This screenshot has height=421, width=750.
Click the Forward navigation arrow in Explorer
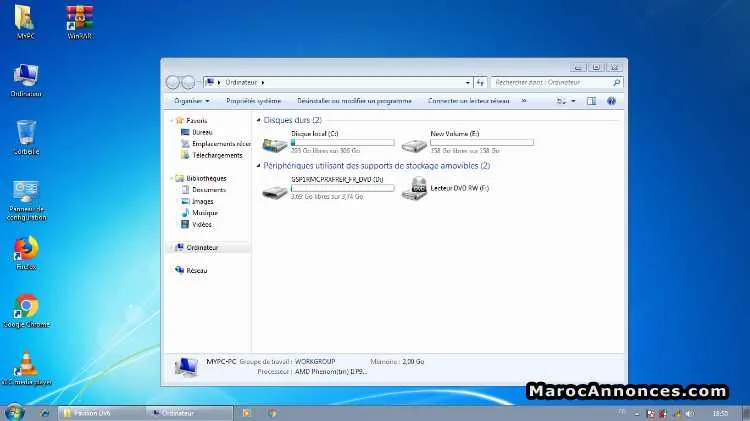pyautogui.click(x=188, y=82)
